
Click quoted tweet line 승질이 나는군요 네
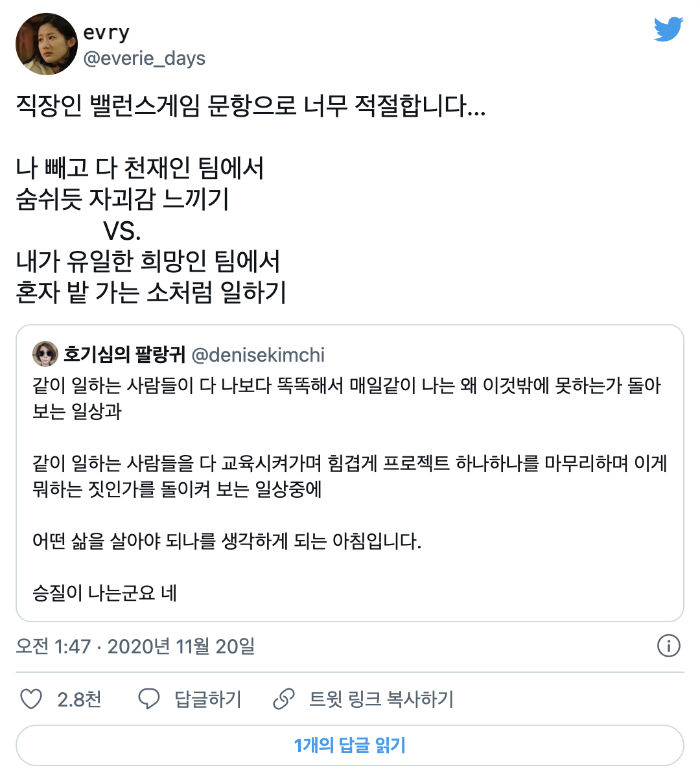(104, 593)
